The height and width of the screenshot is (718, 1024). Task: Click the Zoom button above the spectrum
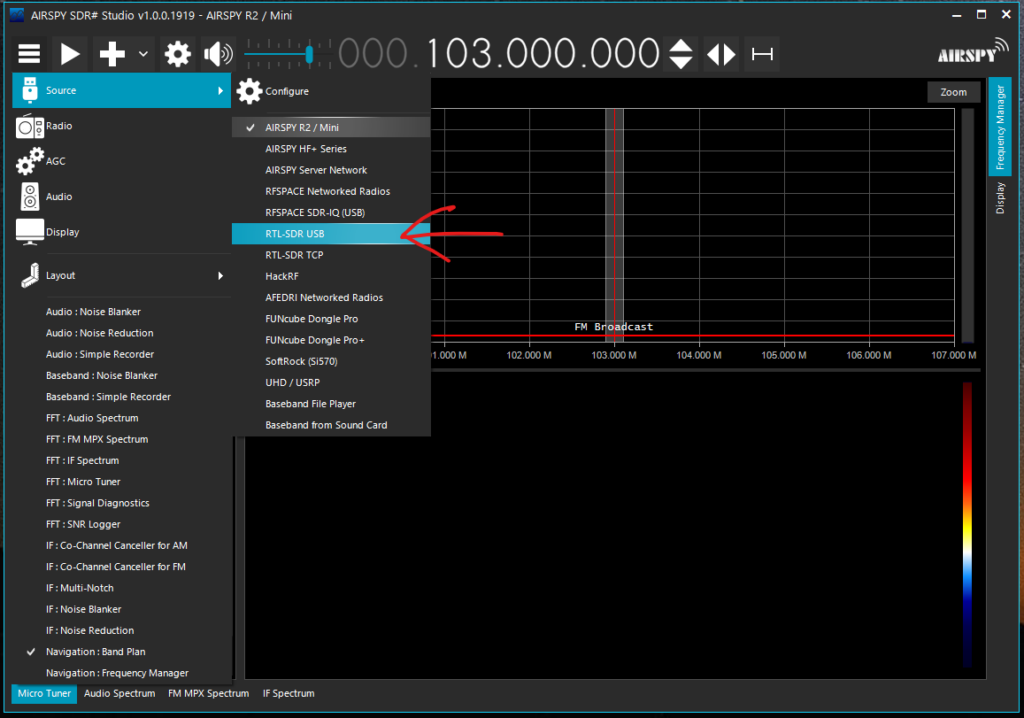[x=952, y=91]
